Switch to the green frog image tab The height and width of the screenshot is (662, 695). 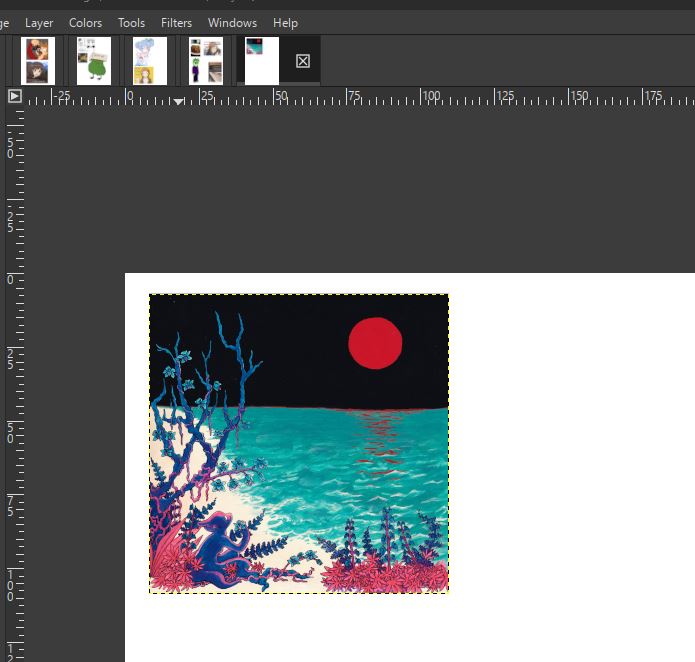point(94,61)
